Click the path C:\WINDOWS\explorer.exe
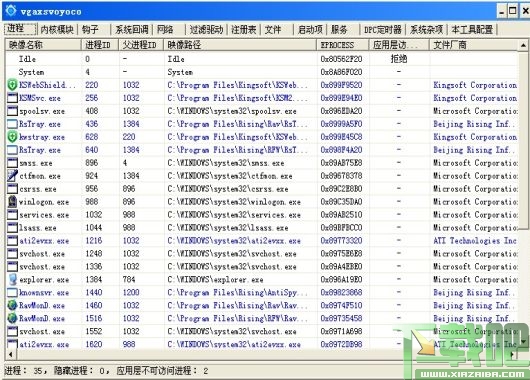Screen dimensions: 530x380 (215, 280)
